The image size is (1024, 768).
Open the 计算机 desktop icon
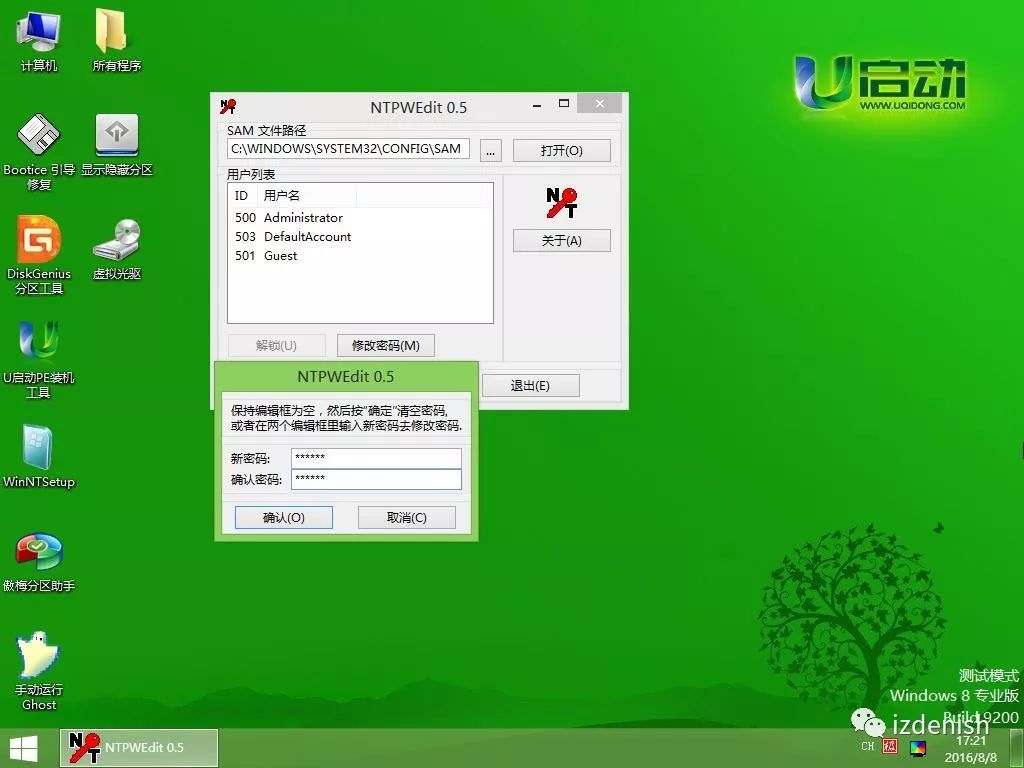[x=37, y=35]
